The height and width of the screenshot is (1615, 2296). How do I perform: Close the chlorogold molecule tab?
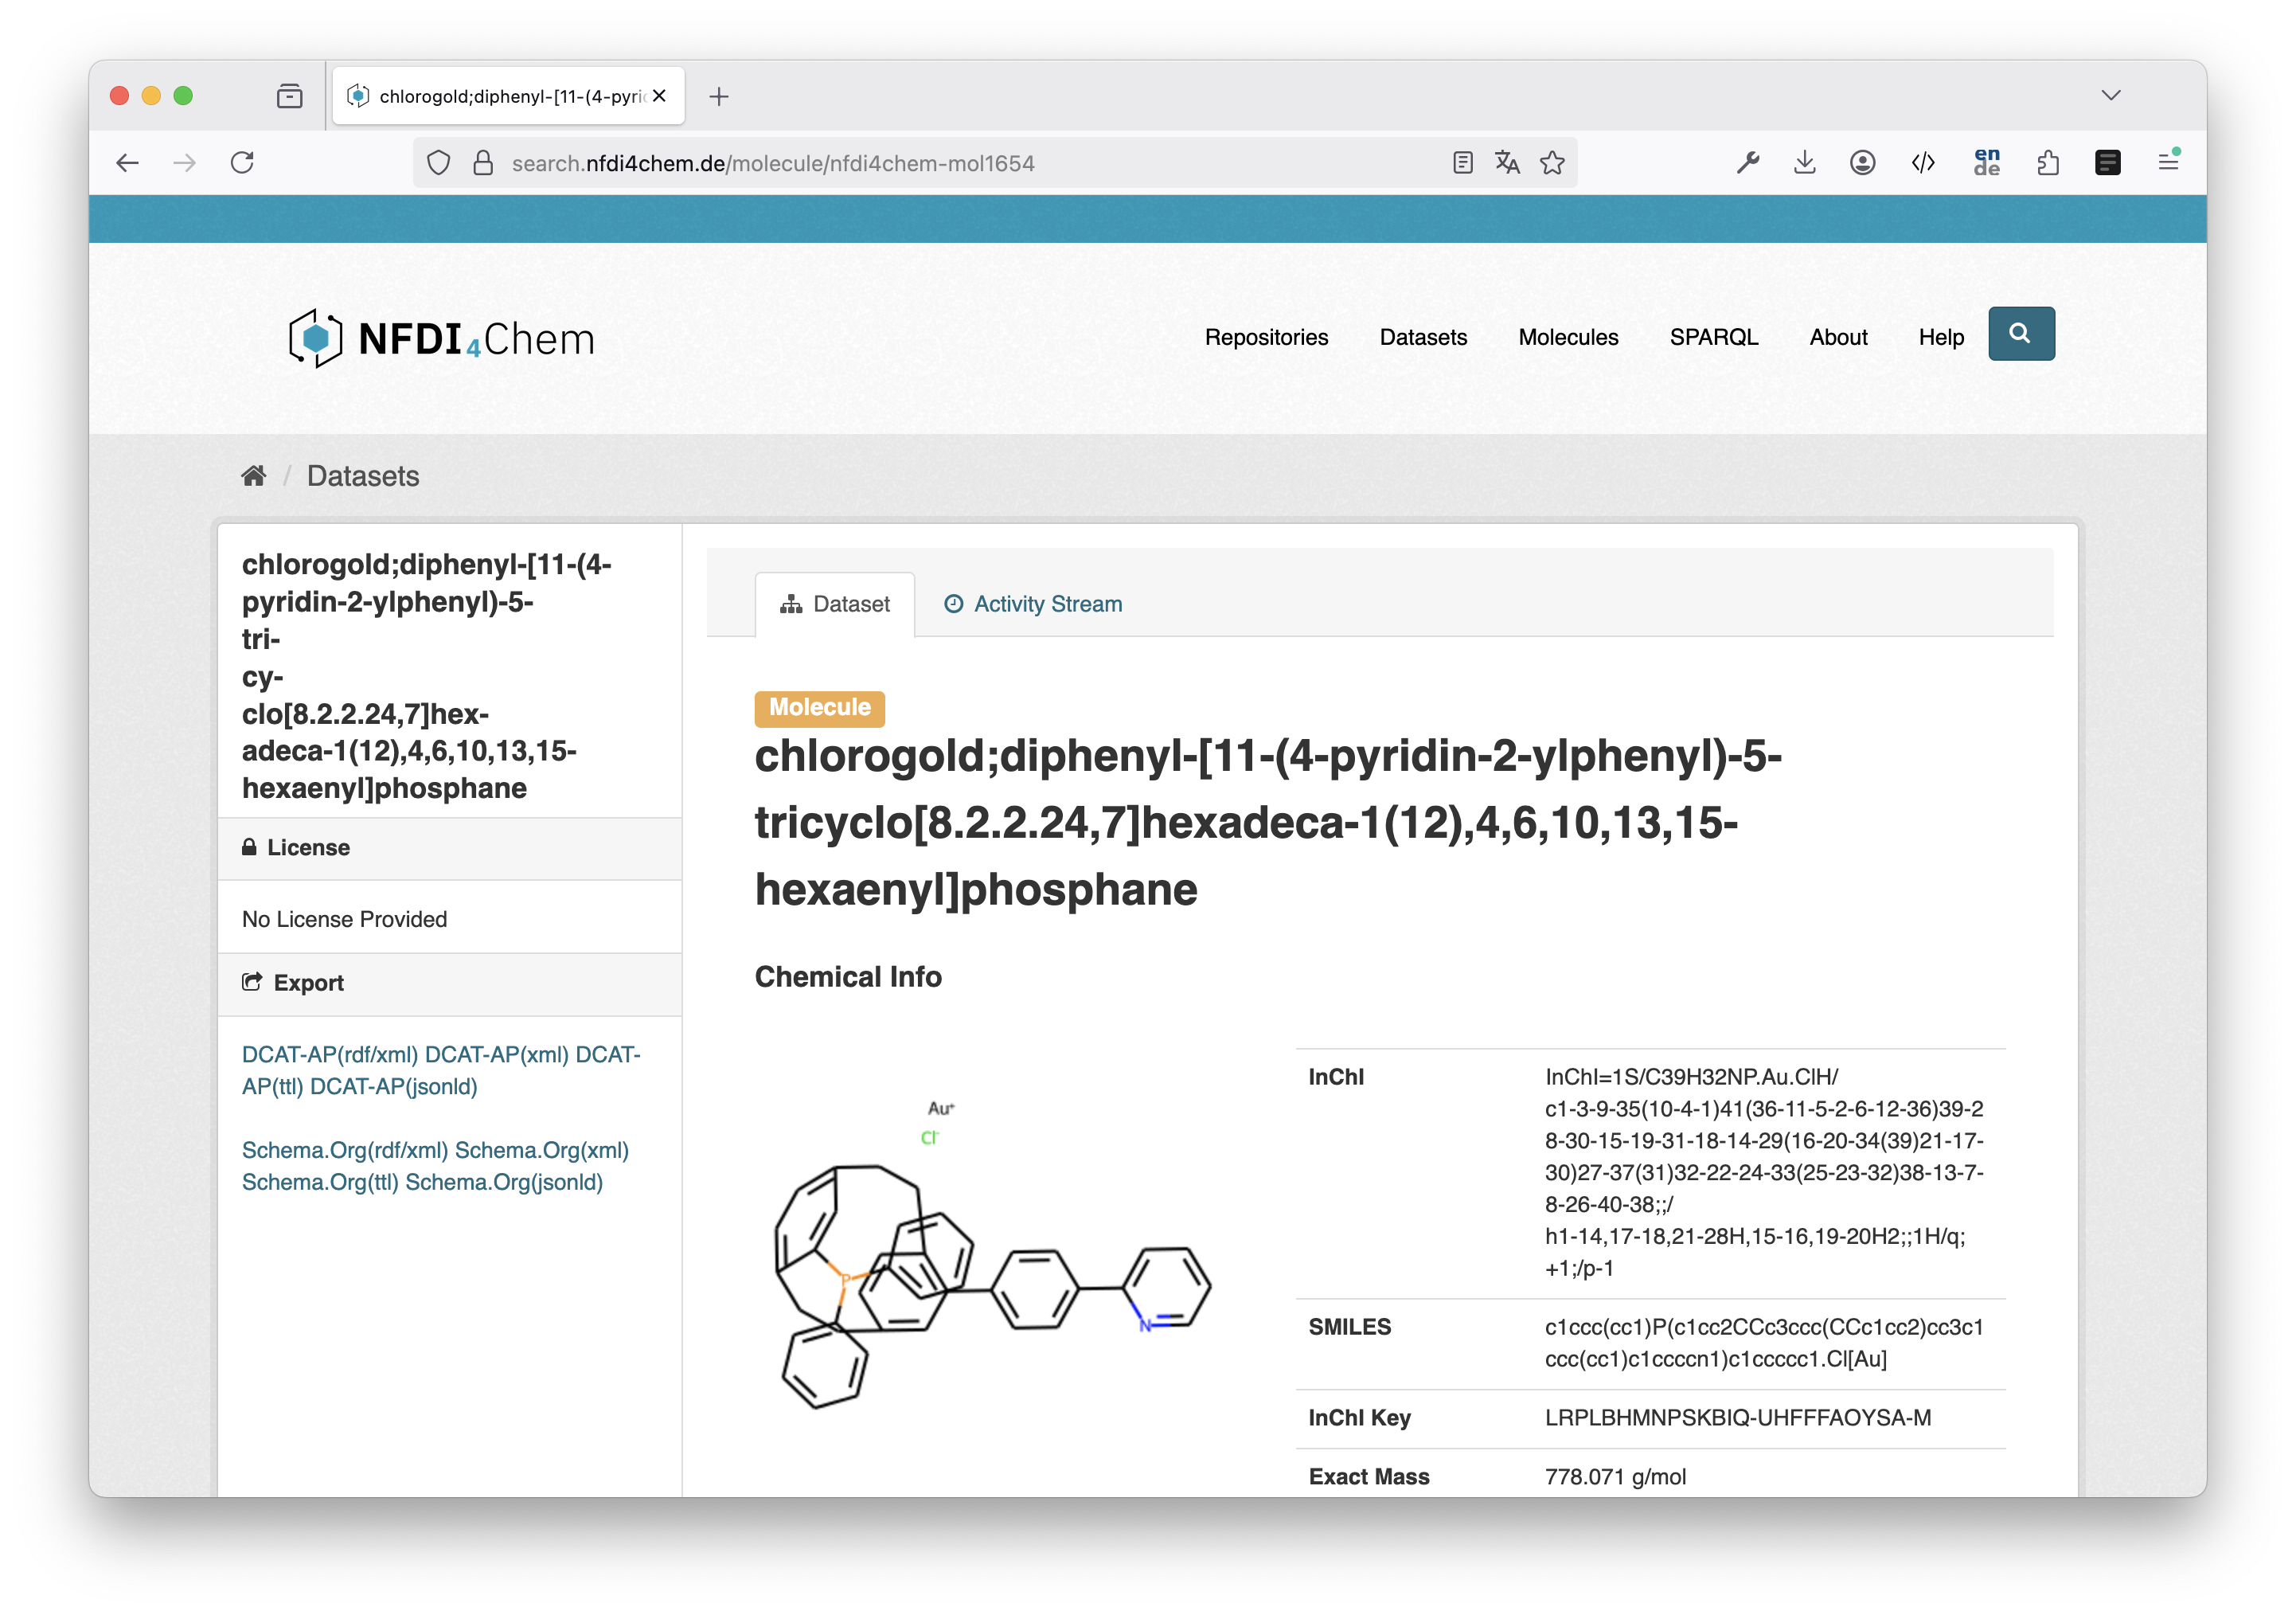pyautogui.click(x=660, y=96)
